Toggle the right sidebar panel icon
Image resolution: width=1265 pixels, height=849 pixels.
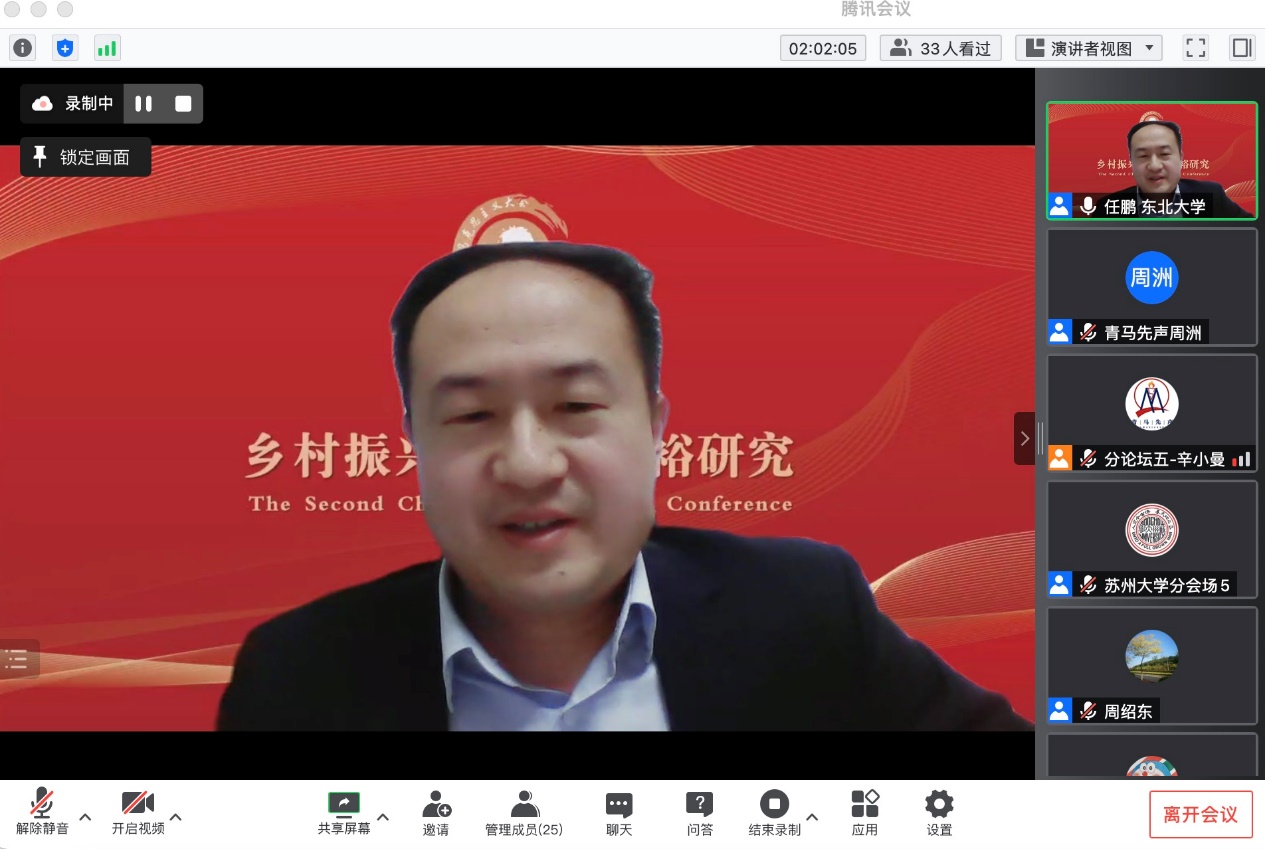pyautogui.click(x=1242, y=48)
